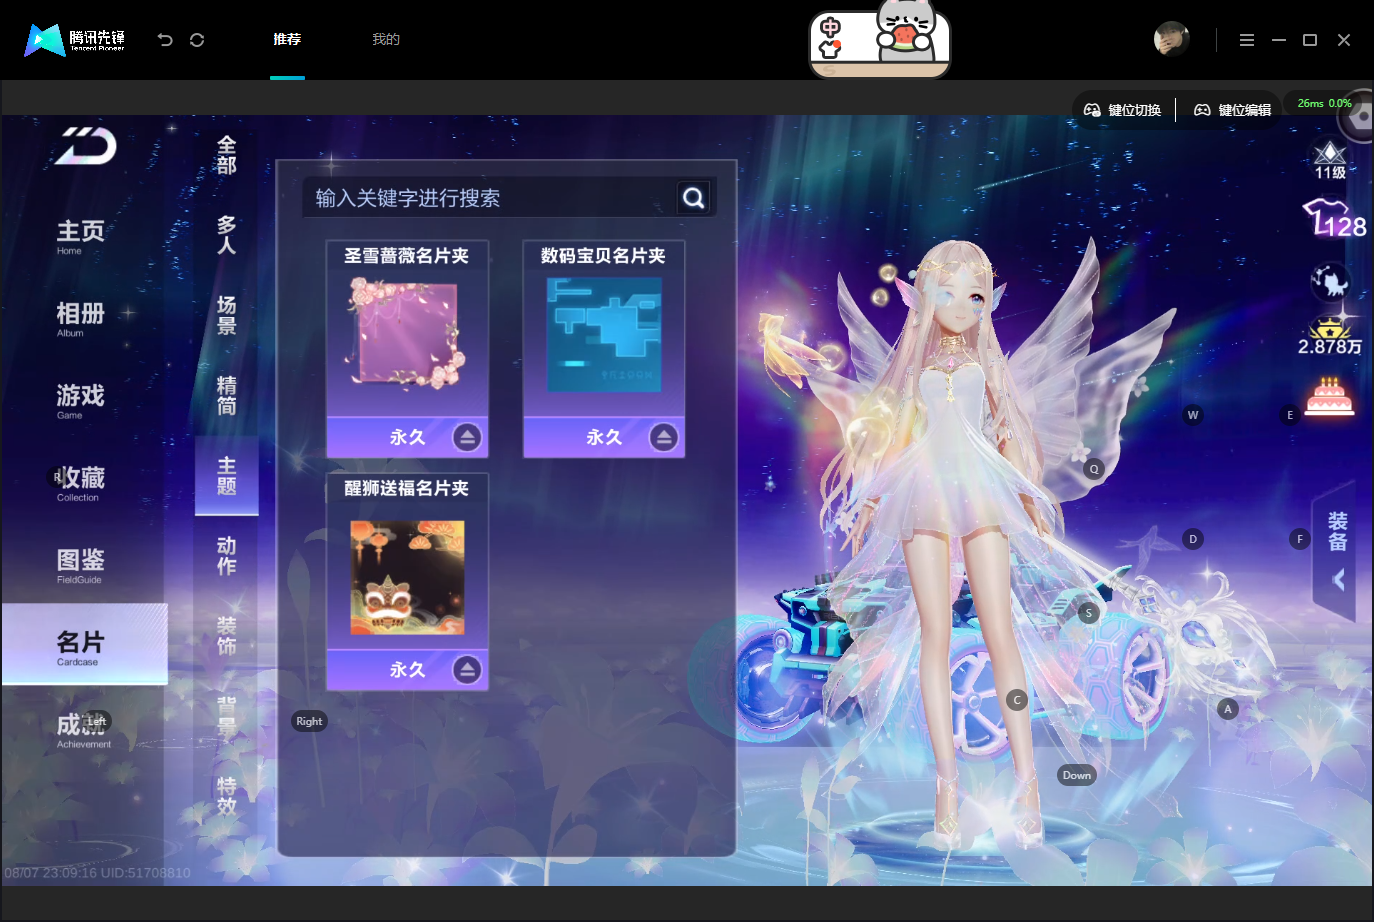The width and height of the screenshot is (1374, 922).
Task: Open the user avatar profile
Action: click(x=1171, y=39)
